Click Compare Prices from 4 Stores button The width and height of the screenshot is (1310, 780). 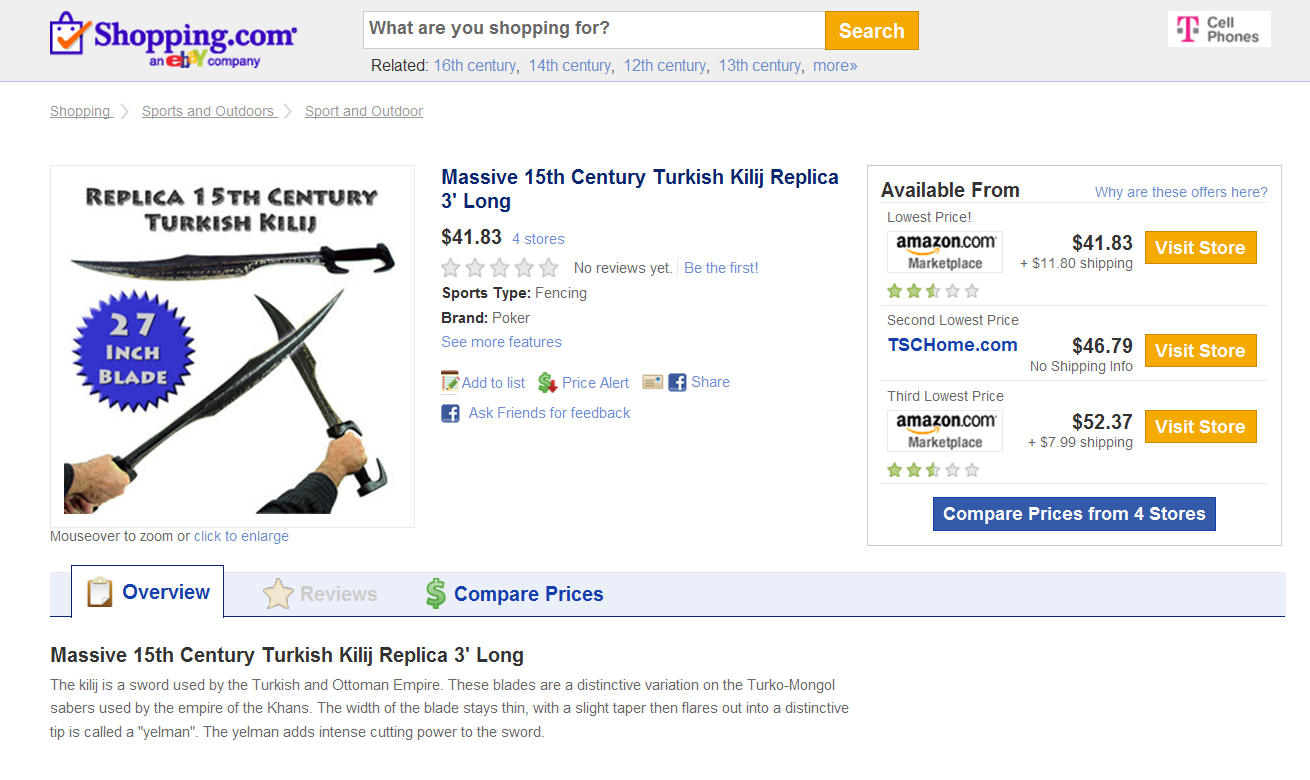(x=1074, y=514)
